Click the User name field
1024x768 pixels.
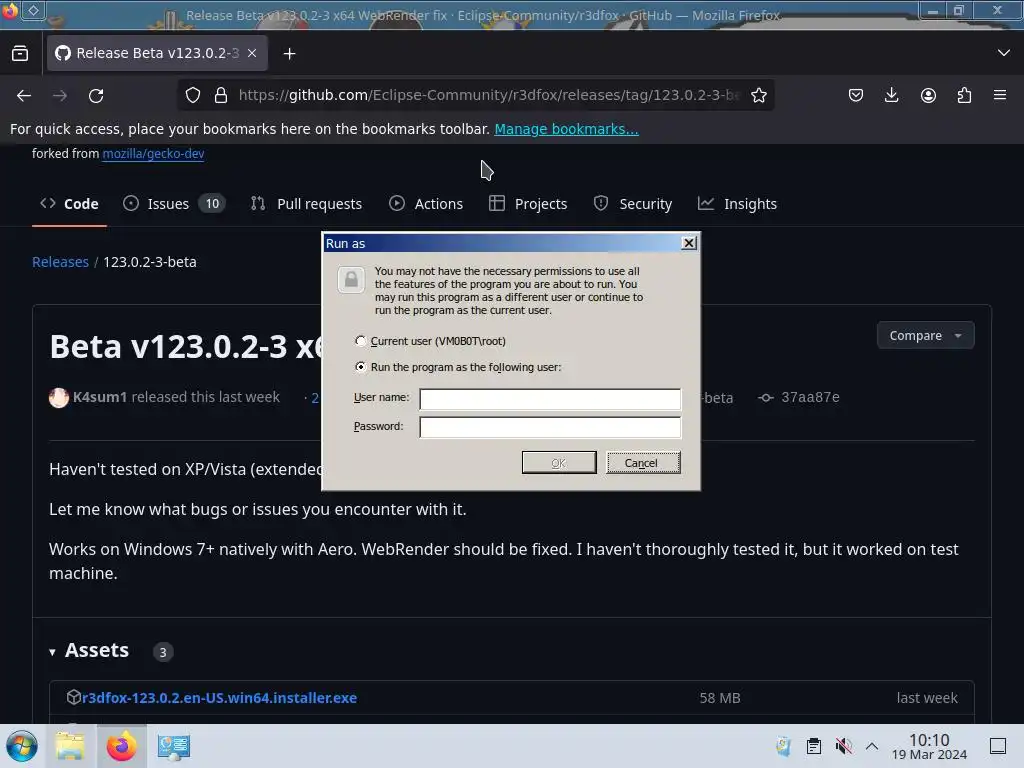coord(550,399)
